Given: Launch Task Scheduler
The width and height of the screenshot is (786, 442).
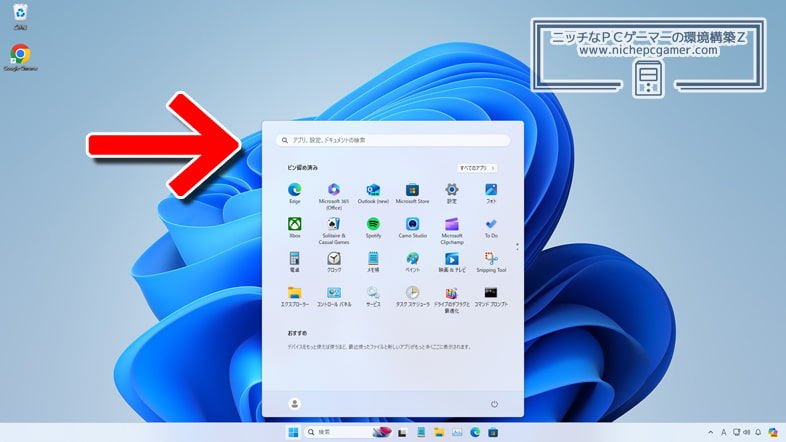Looking at the screenshot, I should 412,296.
